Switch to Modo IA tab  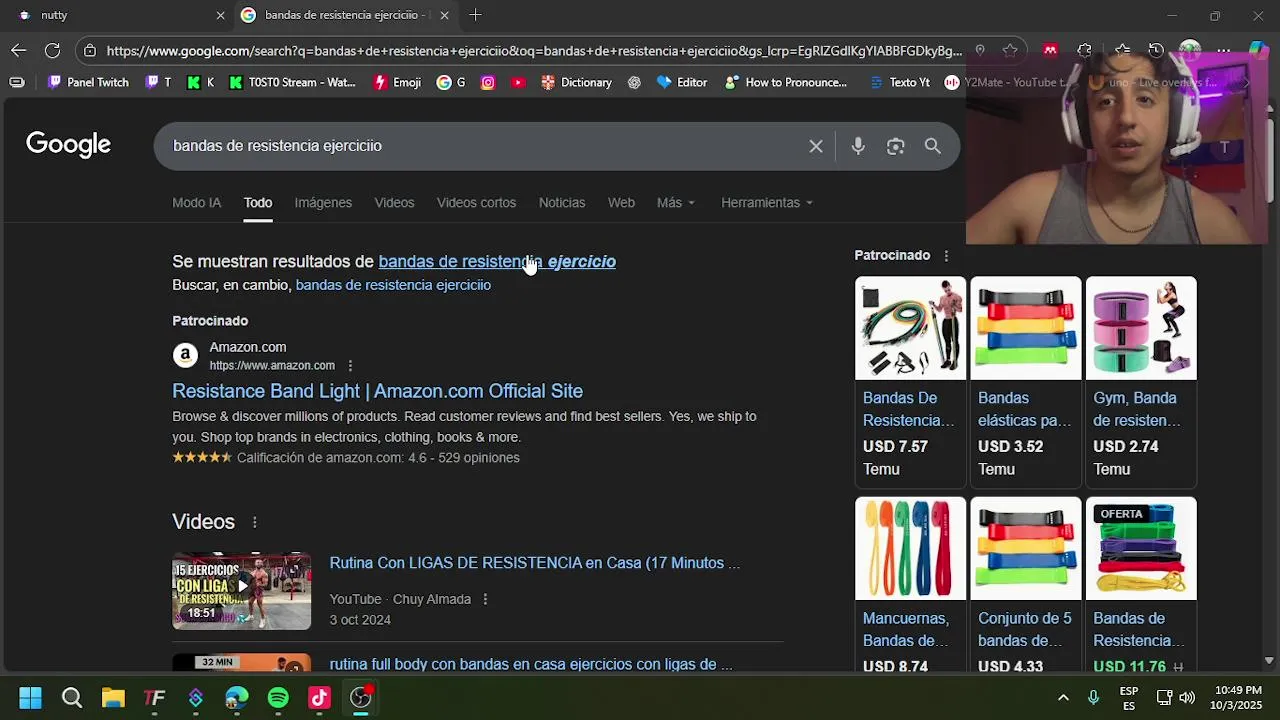tap(196, 202)
